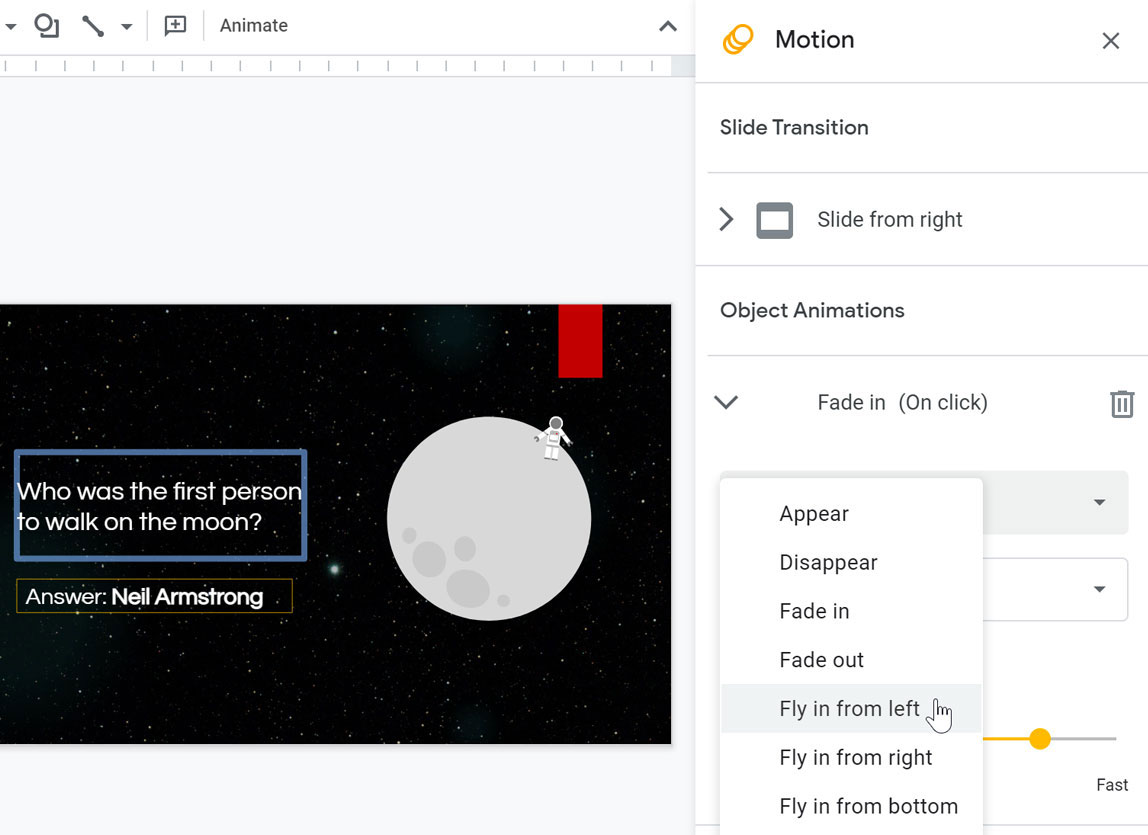Select Fly in from left animation
This screenshot has height=835, width=1148.
pos(850,708)
